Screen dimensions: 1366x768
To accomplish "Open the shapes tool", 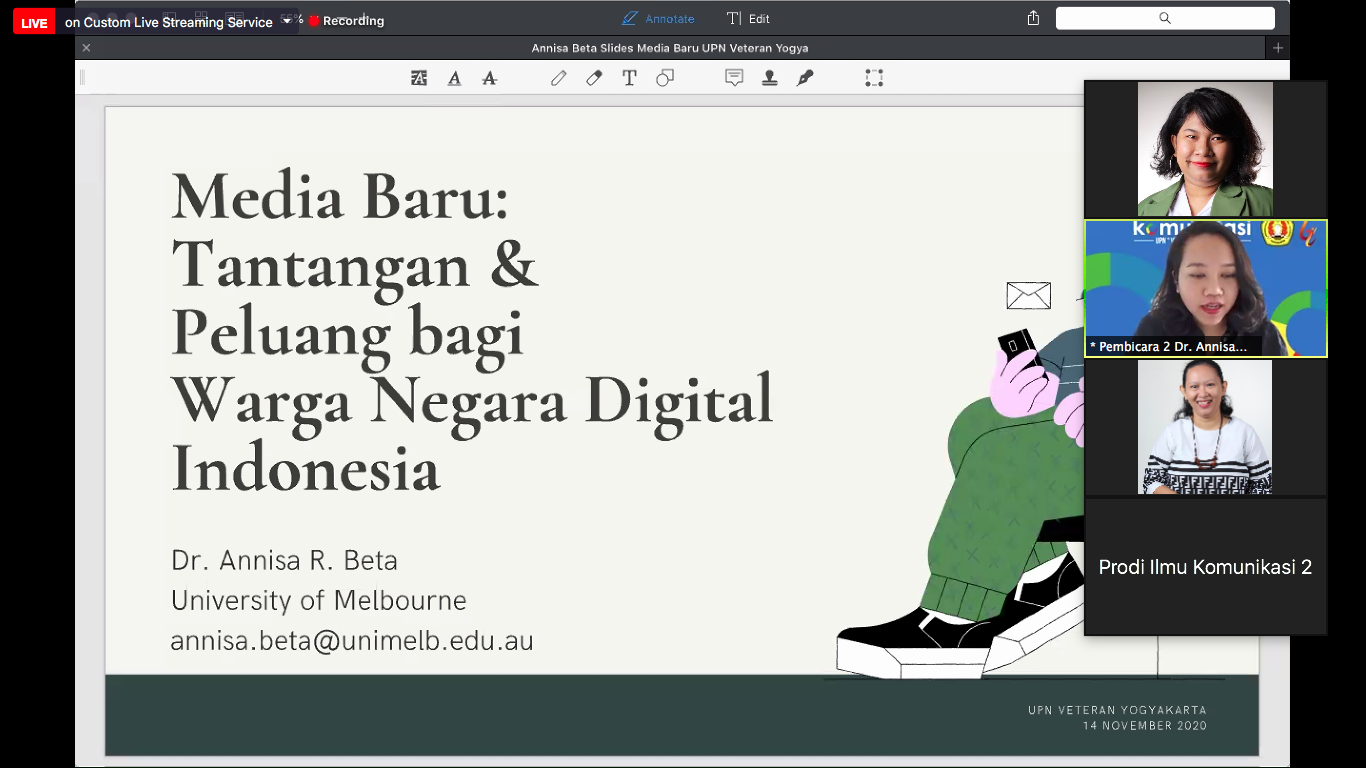I will pyautogui.click(x=665, y=78).
